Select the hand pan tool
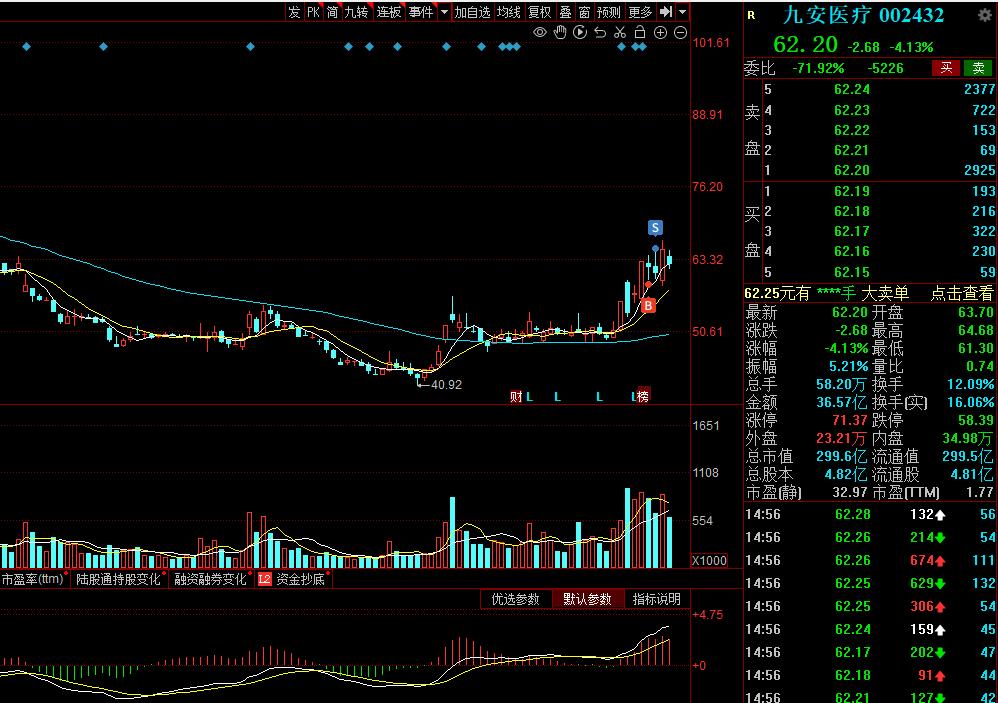This screenshot has height=703, width=998. click(560, 33)
